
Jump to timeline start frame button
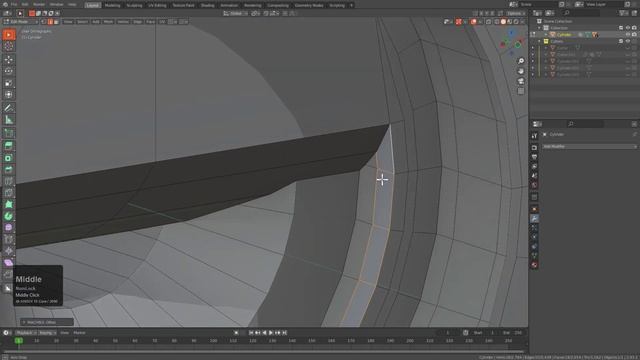tap(251, 333)
